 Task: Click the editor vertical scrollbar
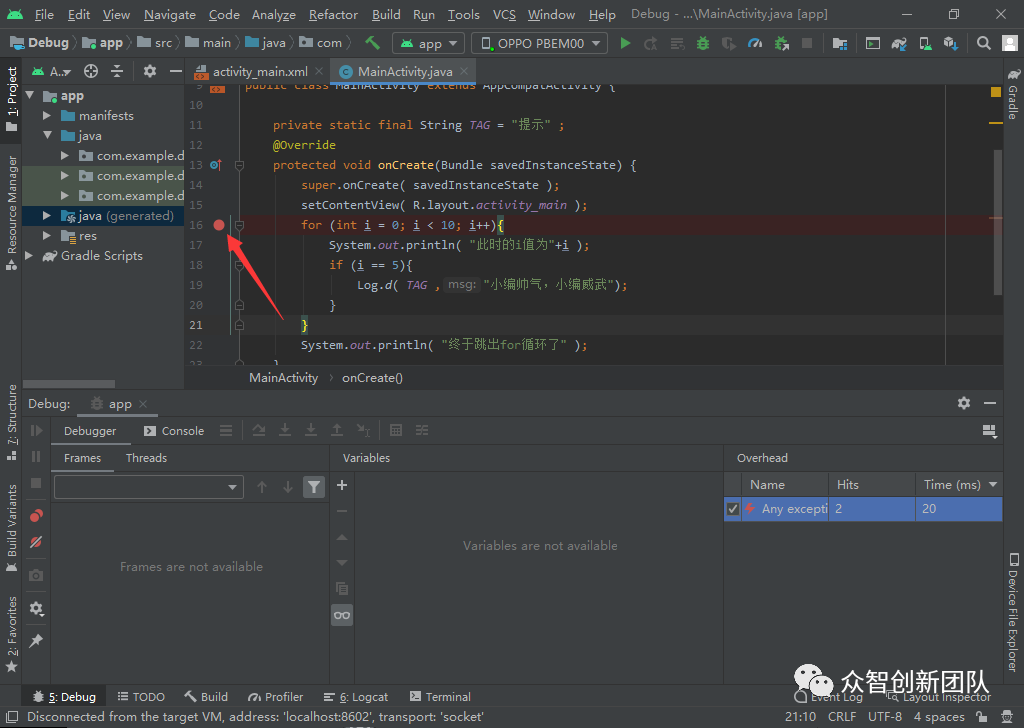click(x=997, y=222)
